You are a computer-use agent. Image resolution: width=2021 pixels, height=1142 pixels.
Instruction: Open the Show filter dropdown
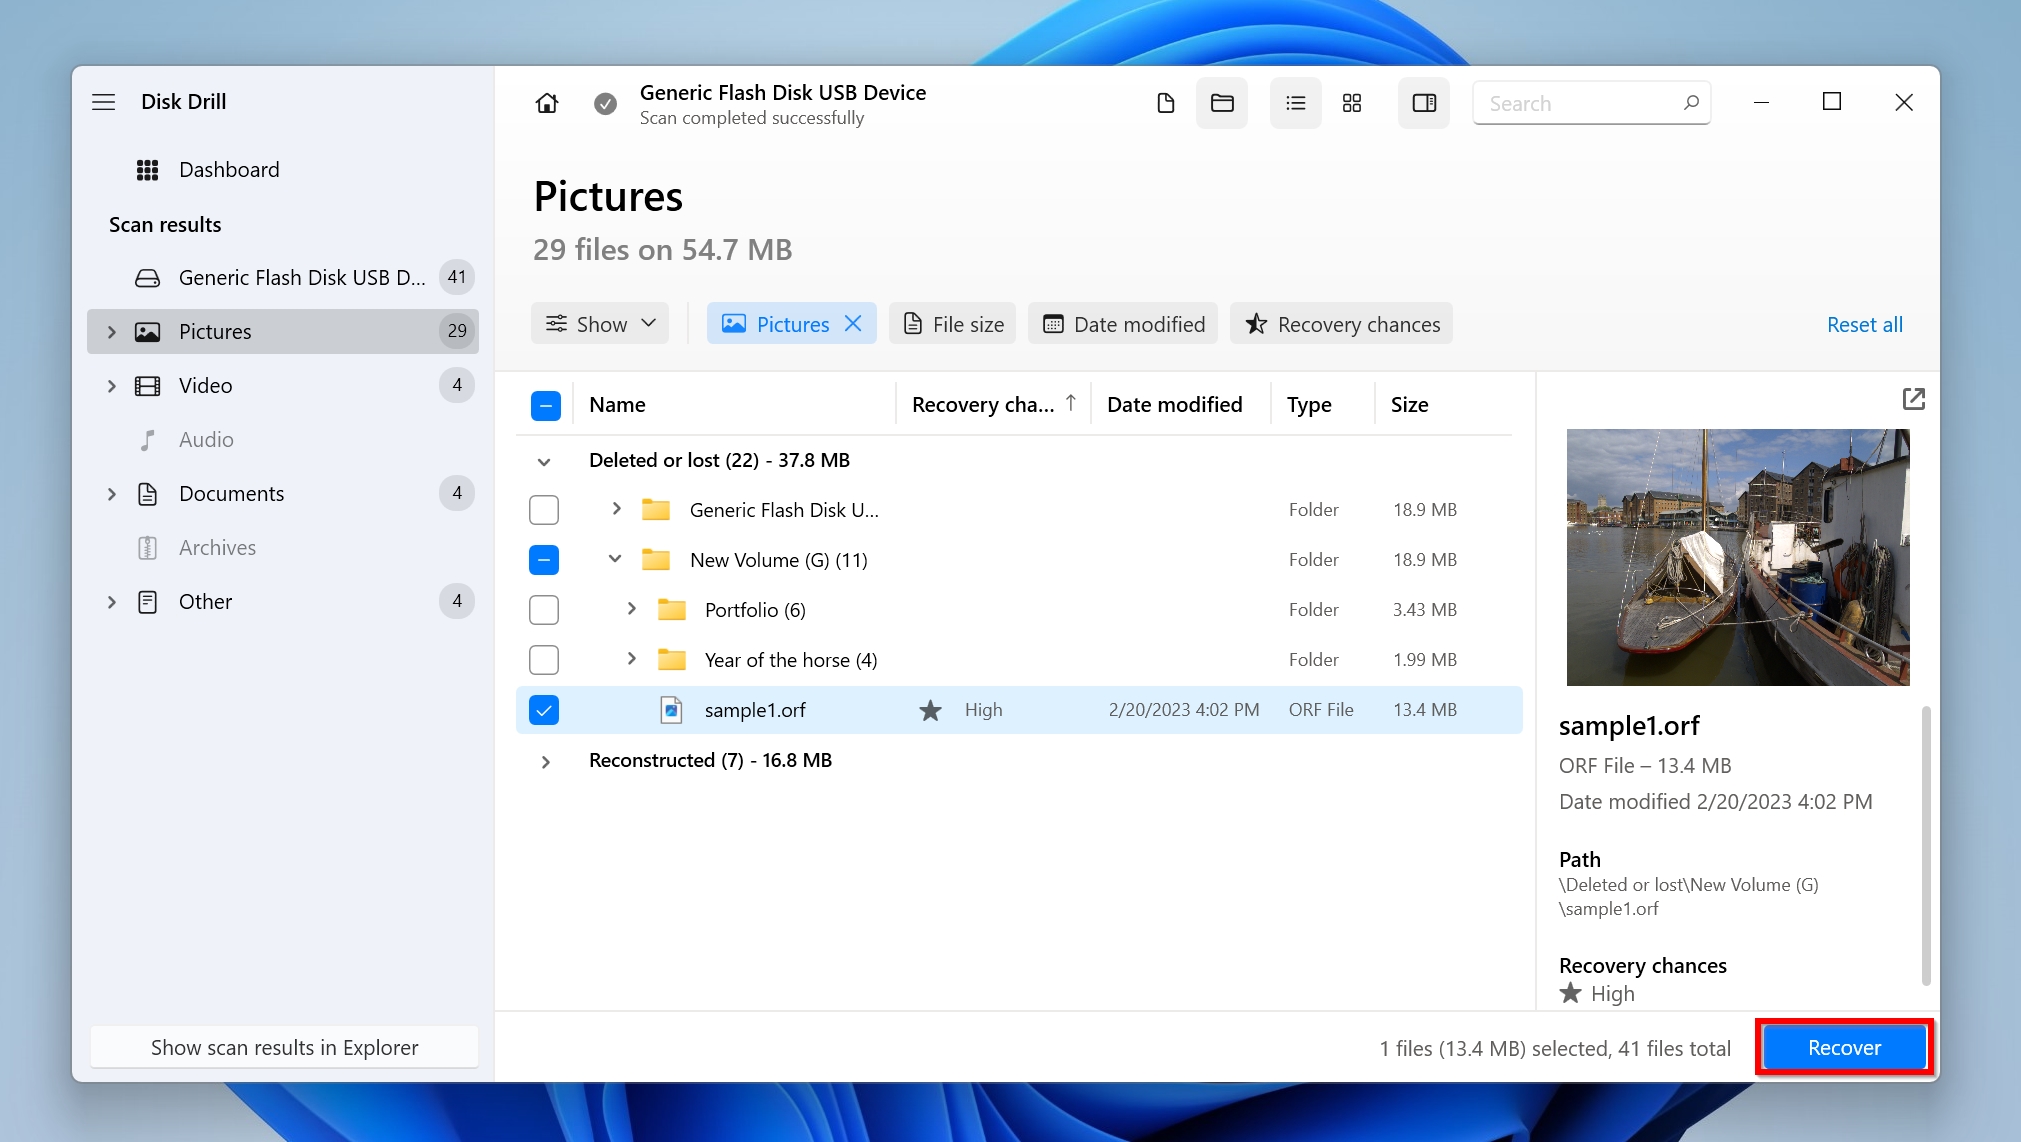point(601,323)
